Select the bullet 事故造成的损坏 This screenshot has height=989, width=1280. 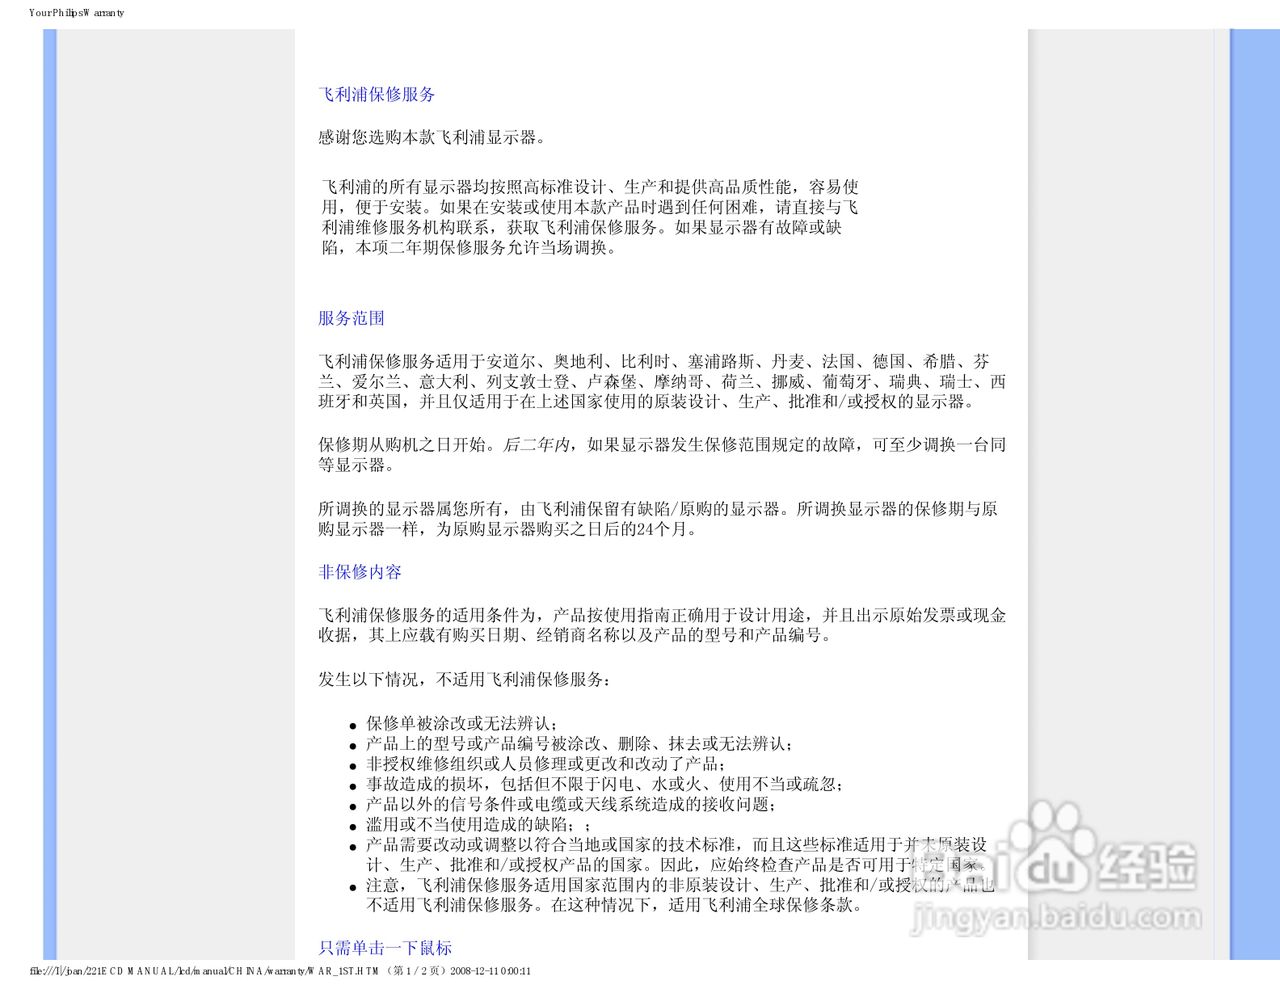(605, 784)
